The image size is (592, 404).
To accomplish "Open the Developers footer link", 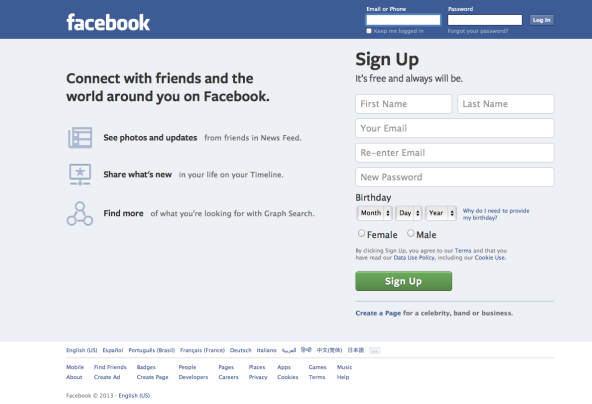I will coord(193,377).
